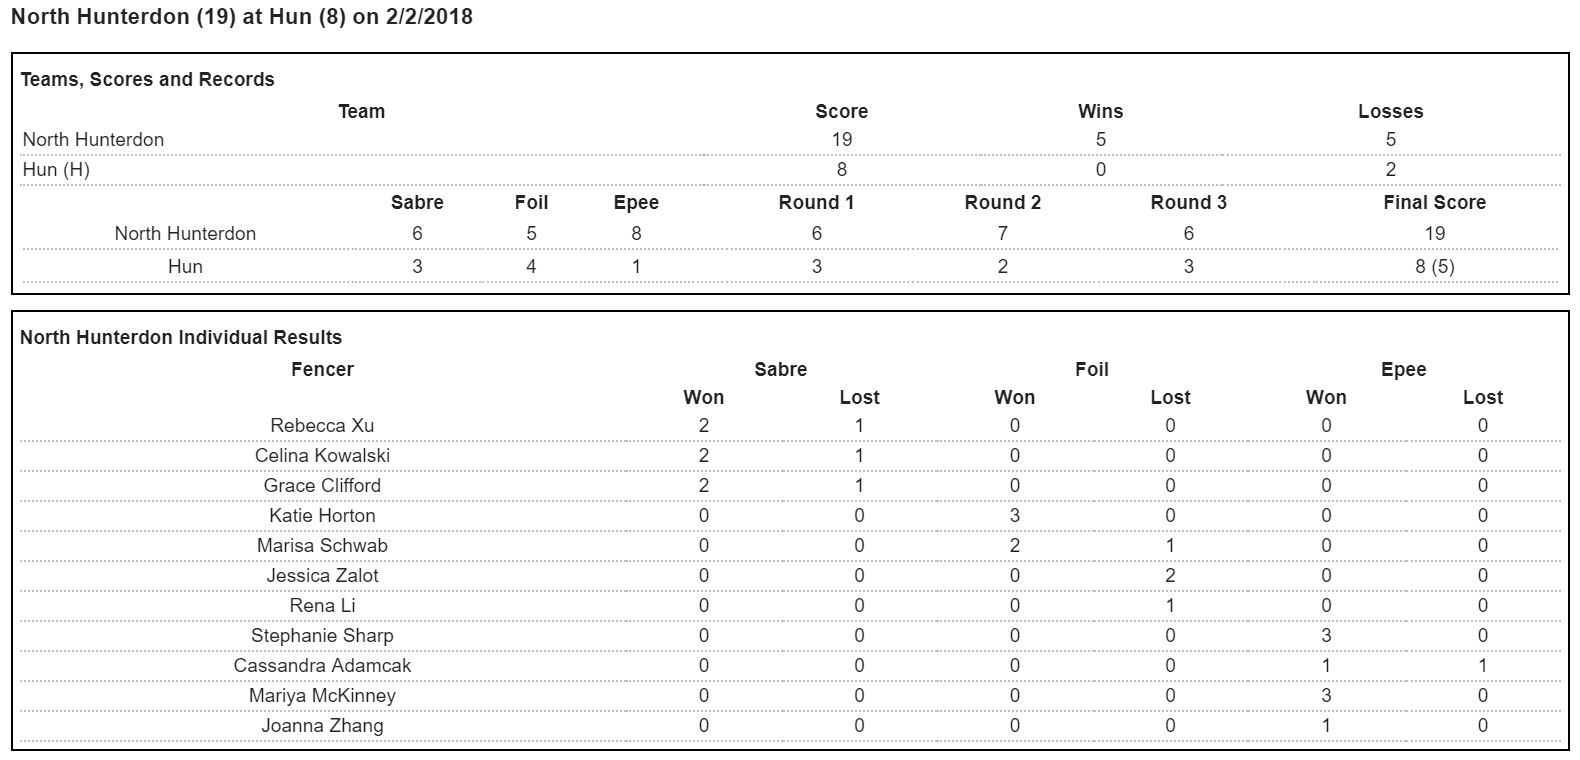Select the Wins column header
The height and width of the screenshot is (760, 1580).
pyautogui.click(x=1100, y=112)
